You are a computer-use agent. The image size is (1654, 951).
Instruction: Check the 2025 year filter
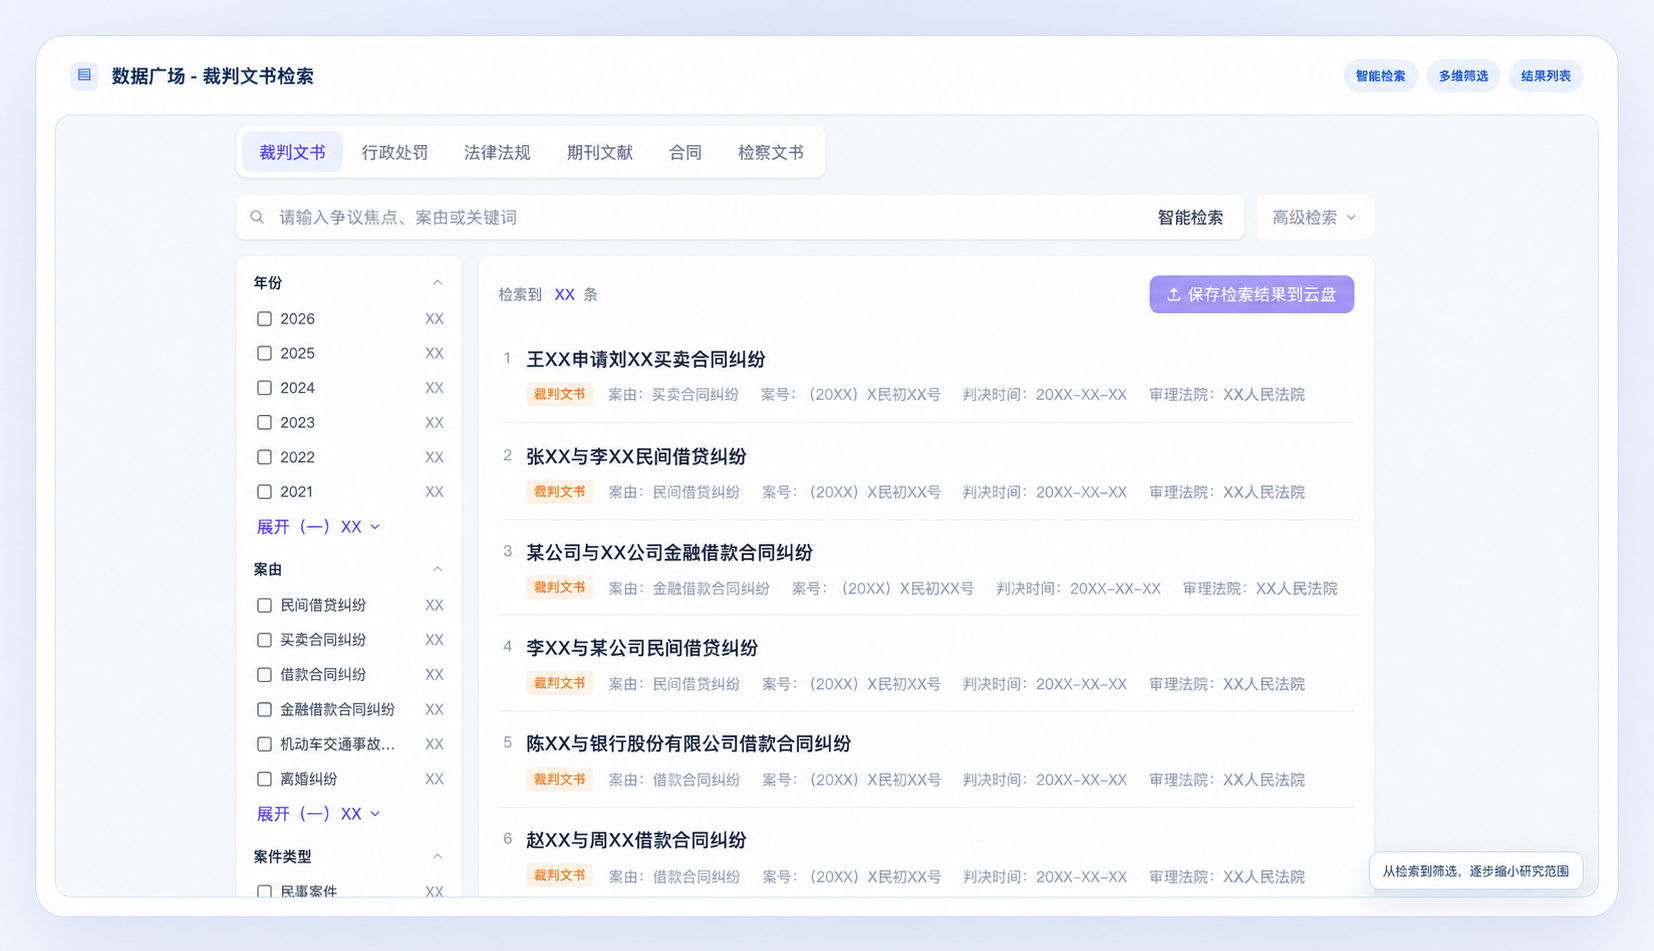(x=264, y=353)
